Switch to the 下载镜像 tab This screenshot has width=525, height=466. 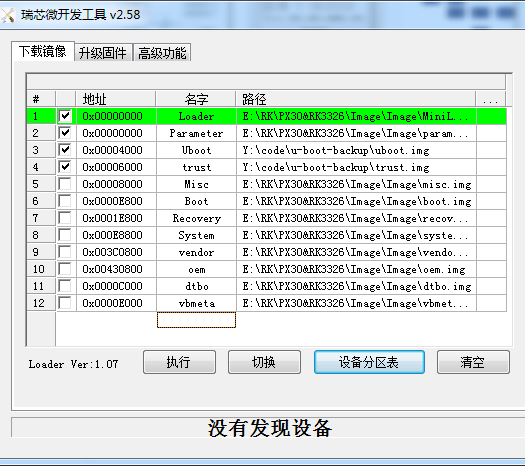coord(43,52)
